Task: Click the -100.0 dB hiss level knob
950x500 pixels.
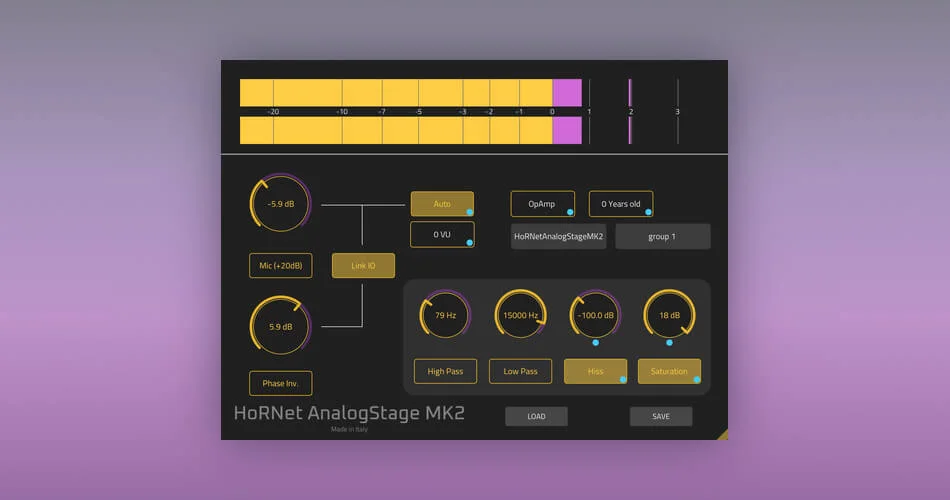Action: (x=595, y=315)
